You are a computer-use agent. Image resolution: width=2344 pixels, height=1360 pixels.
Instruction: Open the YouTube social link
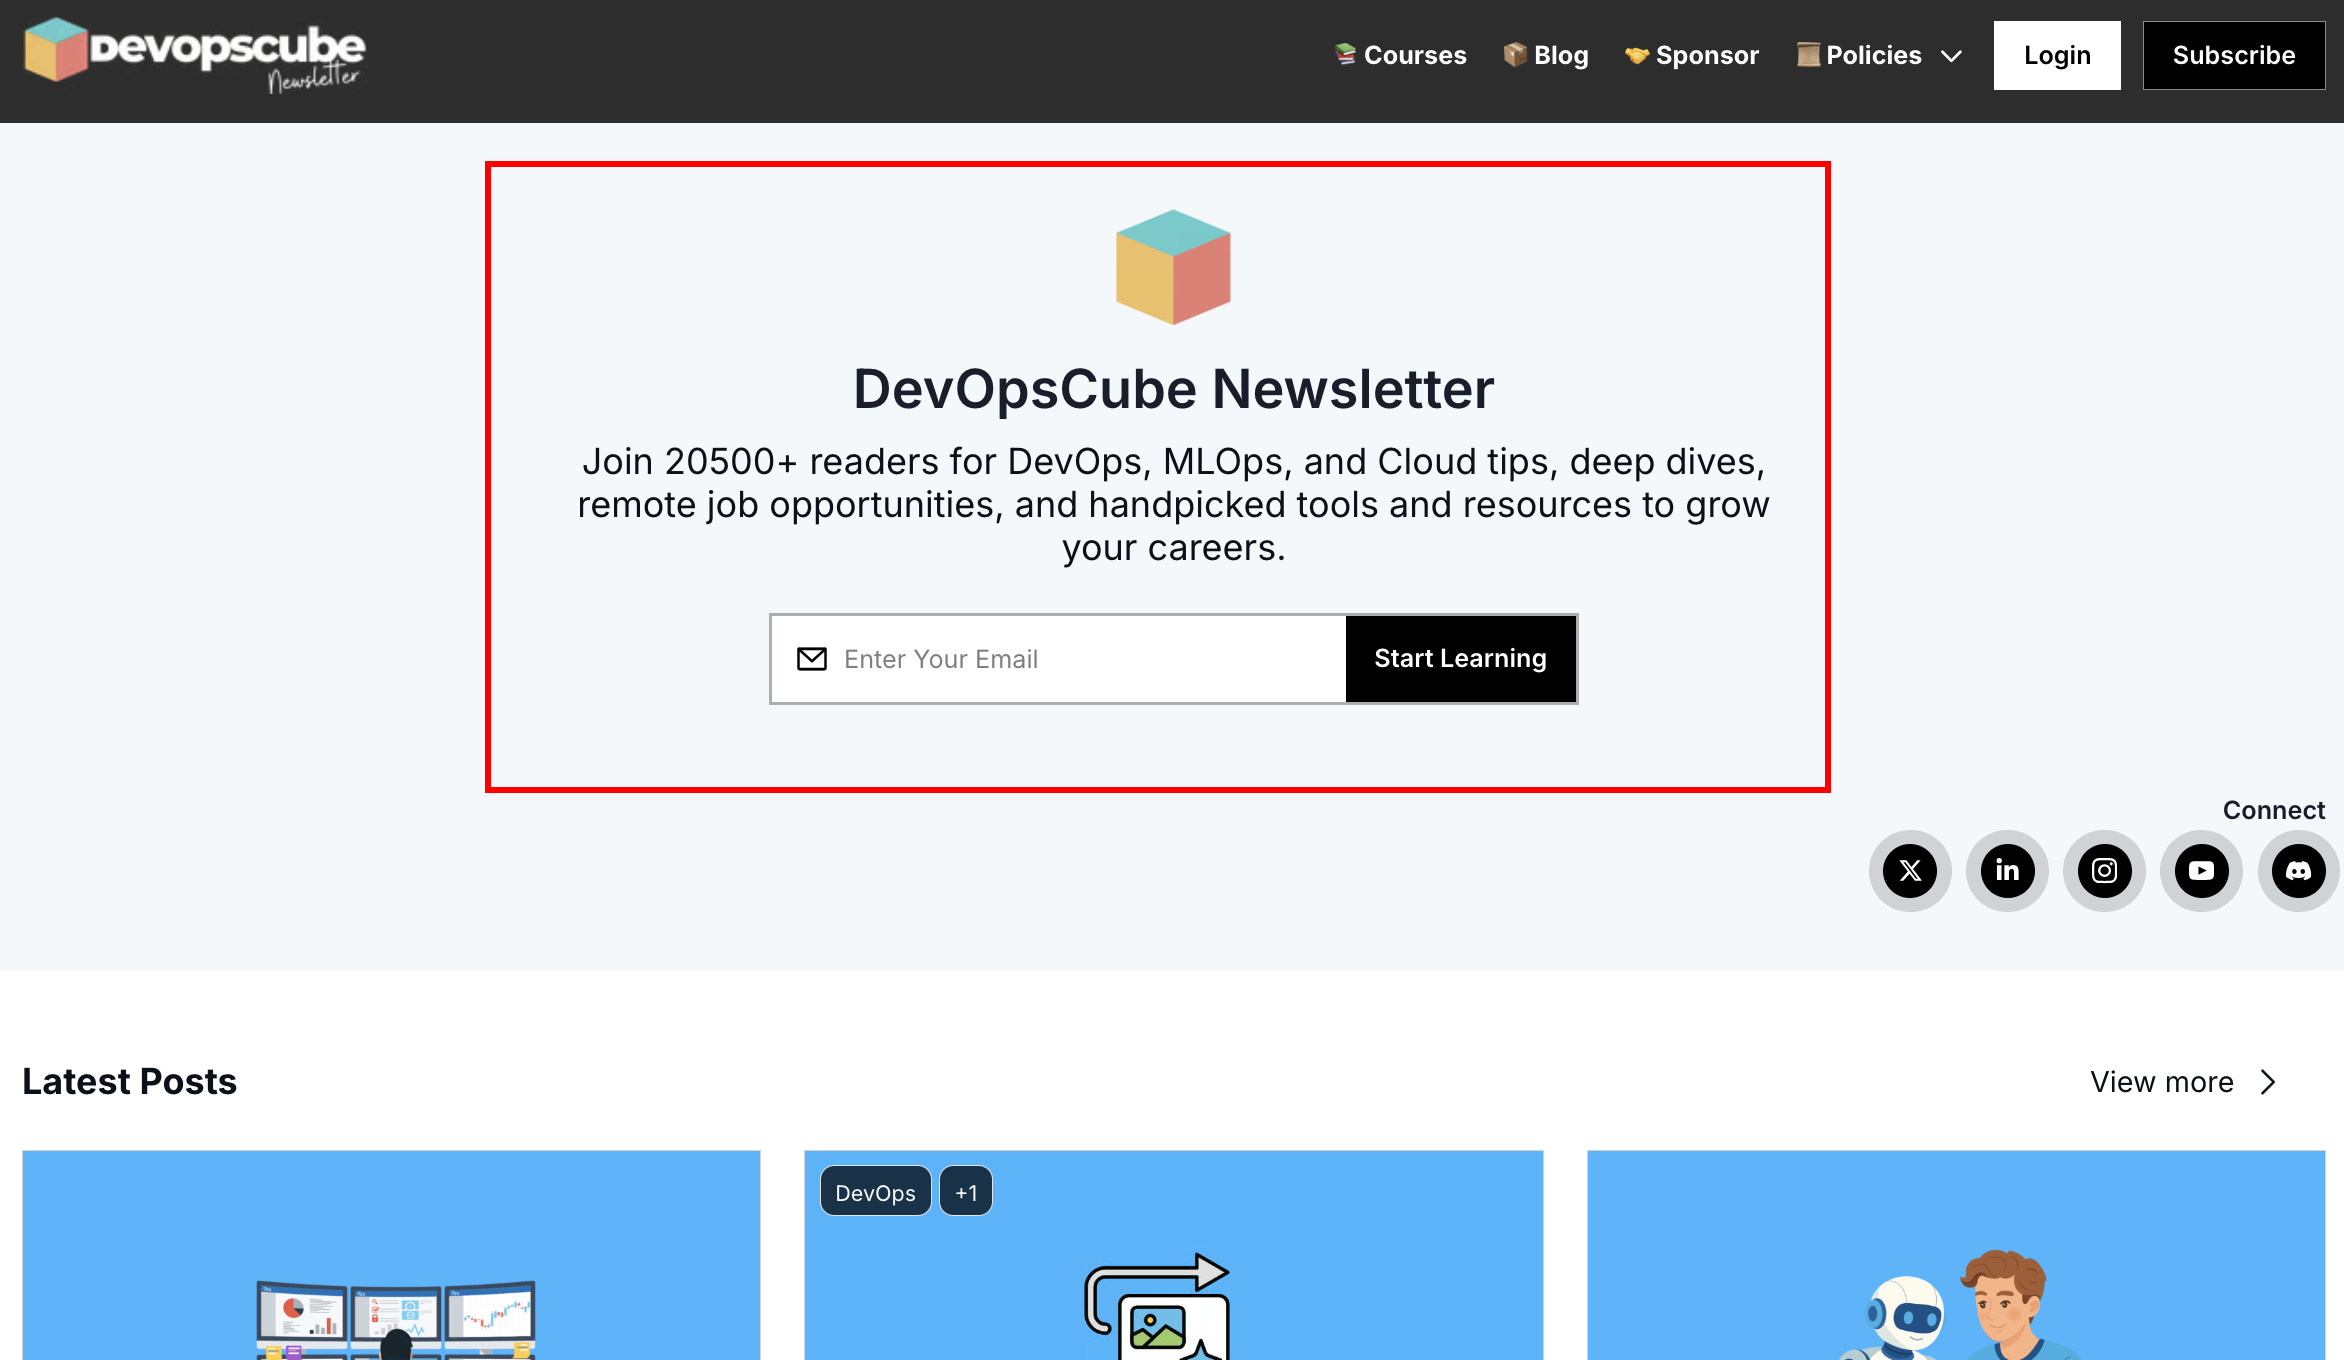(2201, 871)
